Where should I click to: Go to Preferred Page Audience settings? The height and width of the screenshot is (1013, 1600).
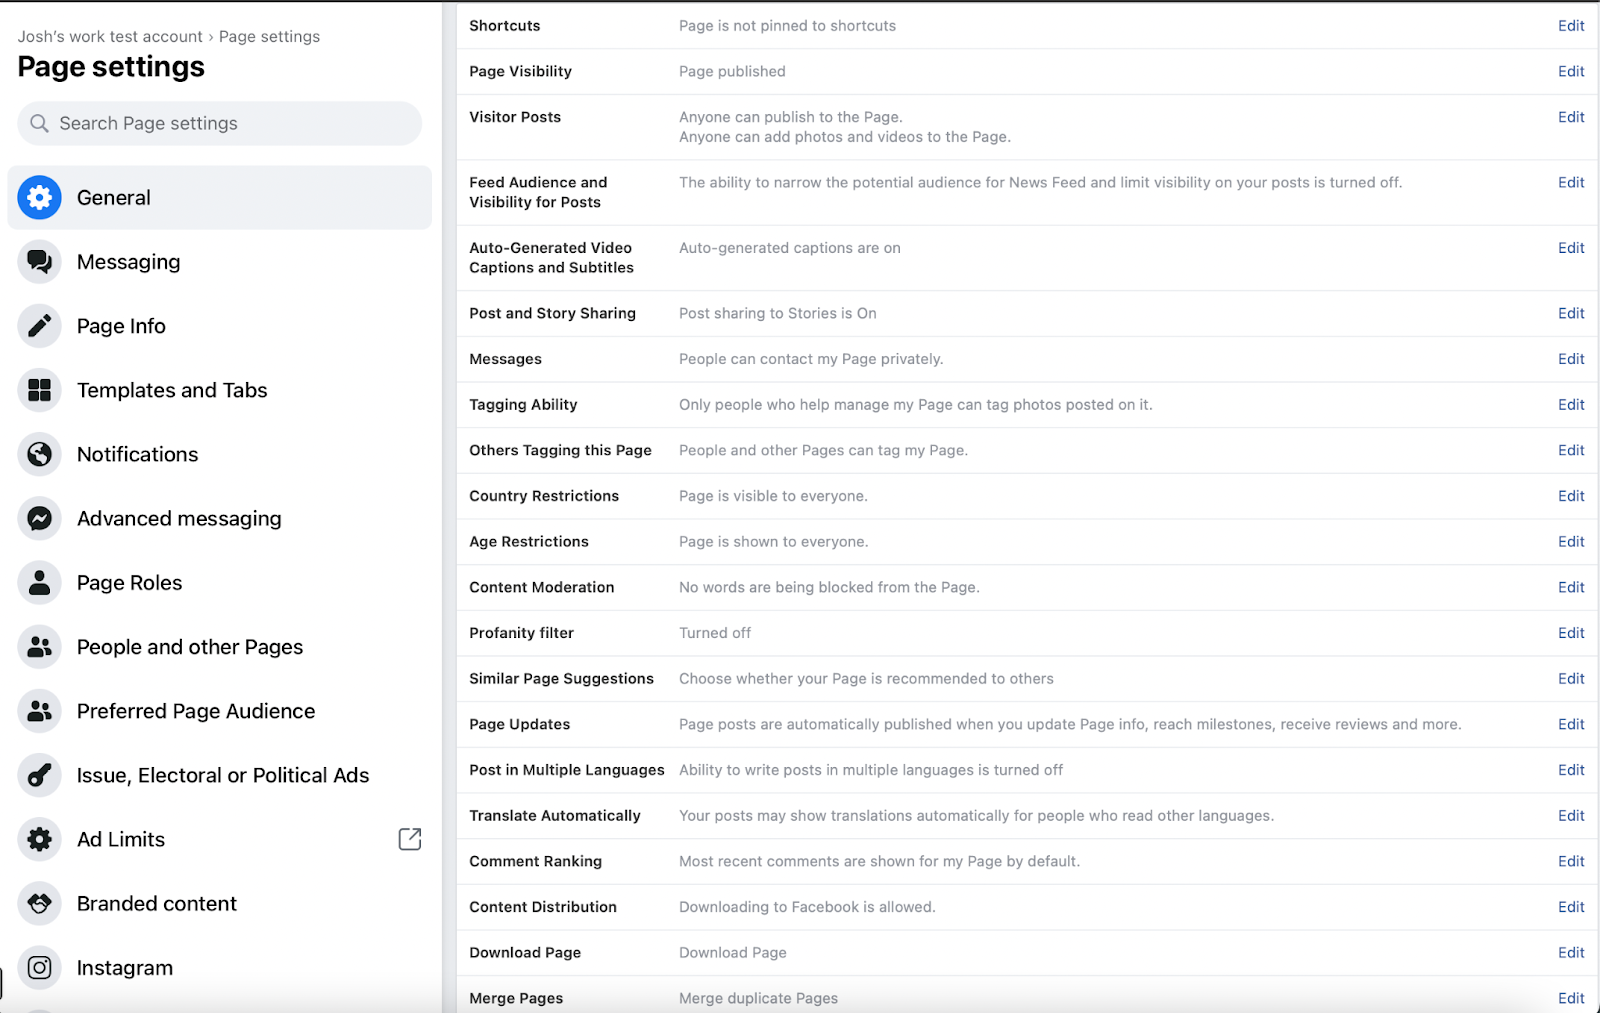[x=195, y=711]
